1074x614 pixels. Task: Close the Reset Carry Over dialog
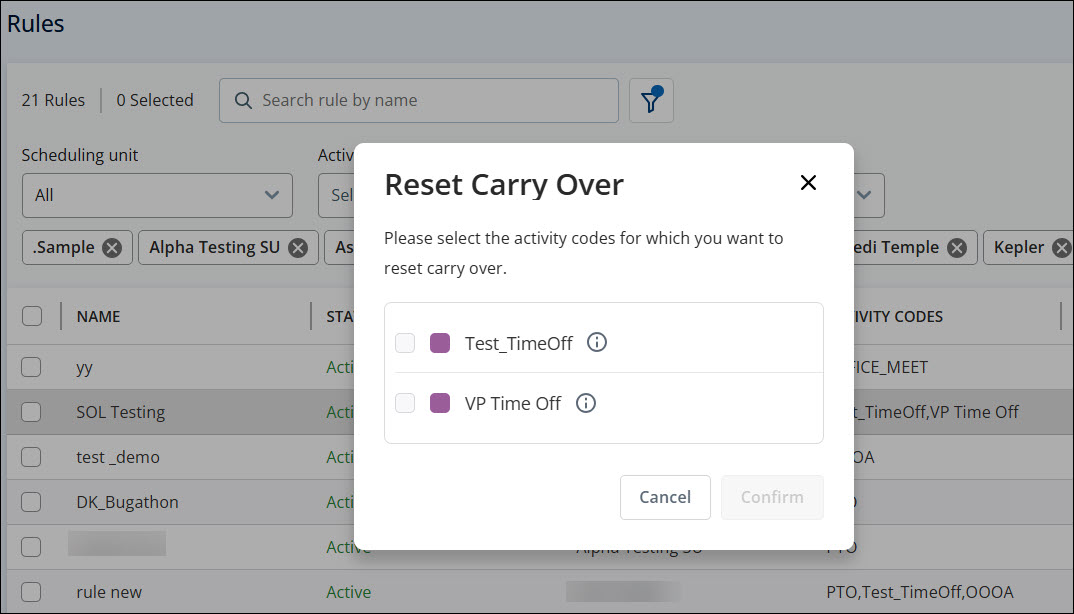tap(808, 183)
